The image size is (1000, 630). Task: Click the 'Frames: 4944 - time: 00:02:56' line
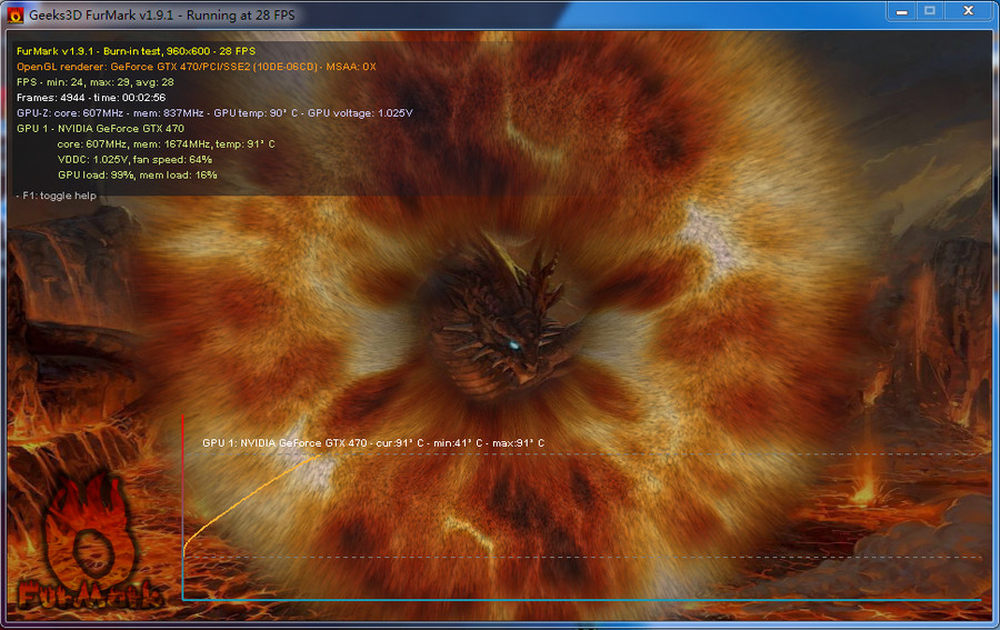91,98
